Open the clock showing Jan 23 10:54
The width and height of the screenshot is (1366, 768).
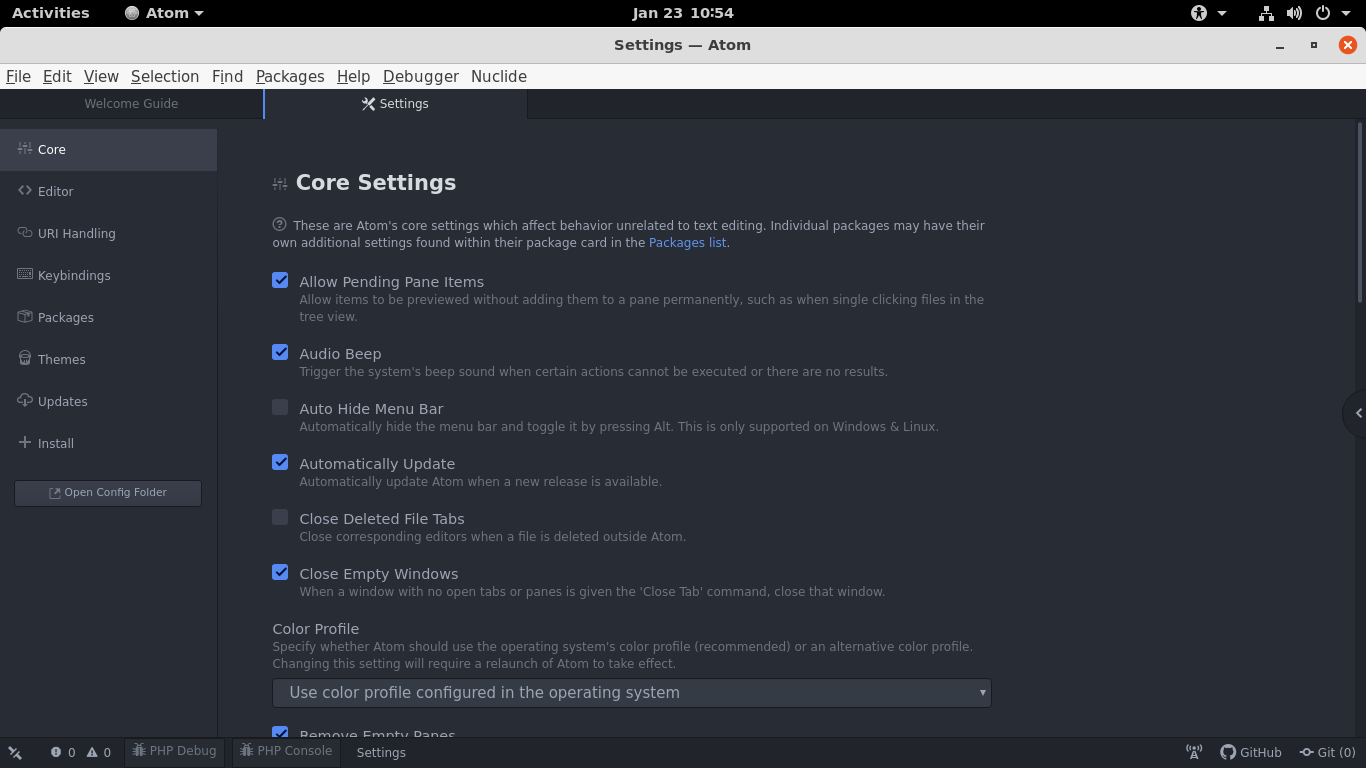[683, 13]
